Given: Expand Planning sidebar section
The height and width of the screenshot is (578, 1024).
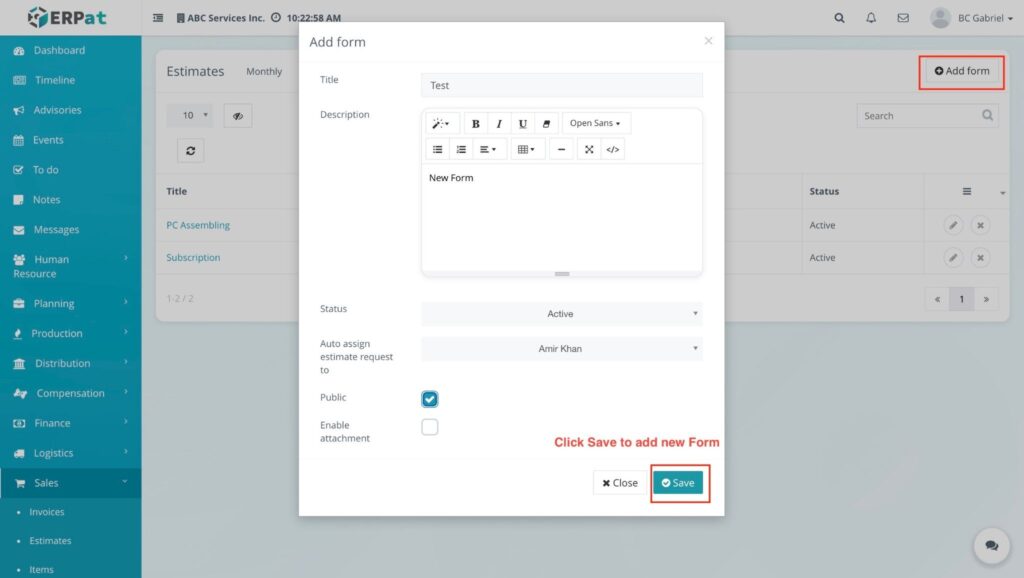Looking at the screenshot, I should pos(71,304).
